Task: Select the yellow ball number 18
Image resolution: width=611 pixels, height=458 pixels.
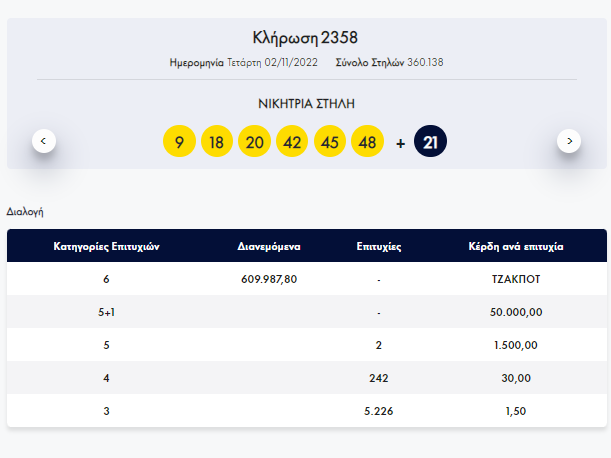Action: point(217,142)
